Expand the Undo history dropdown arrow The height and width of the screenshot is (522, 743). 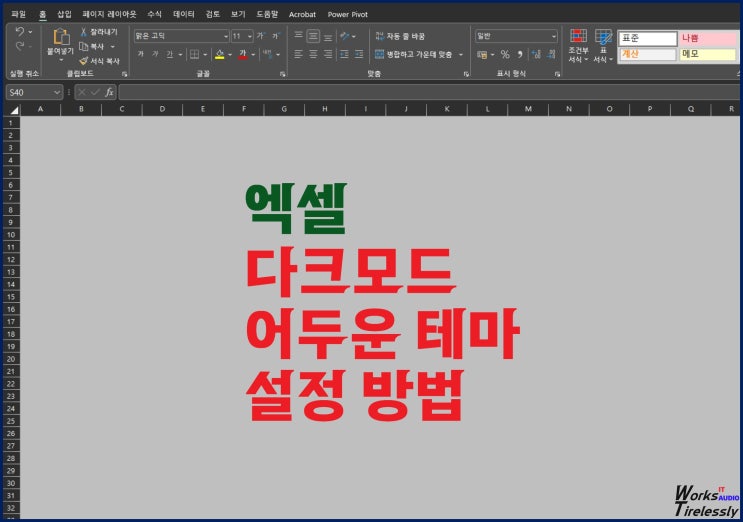pyautogui.click(x=30, y=32)
